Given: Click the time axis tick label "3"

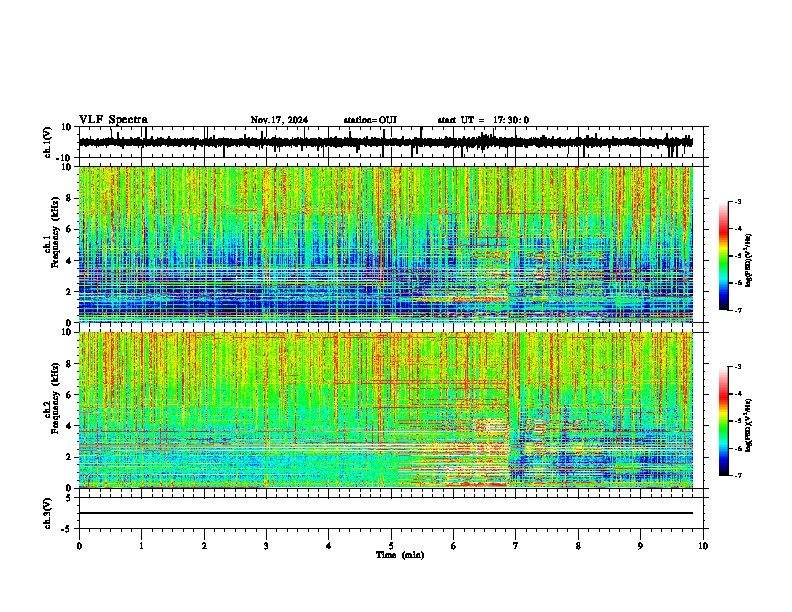Looking at the screenshot, I should click(x=266, y=546).
